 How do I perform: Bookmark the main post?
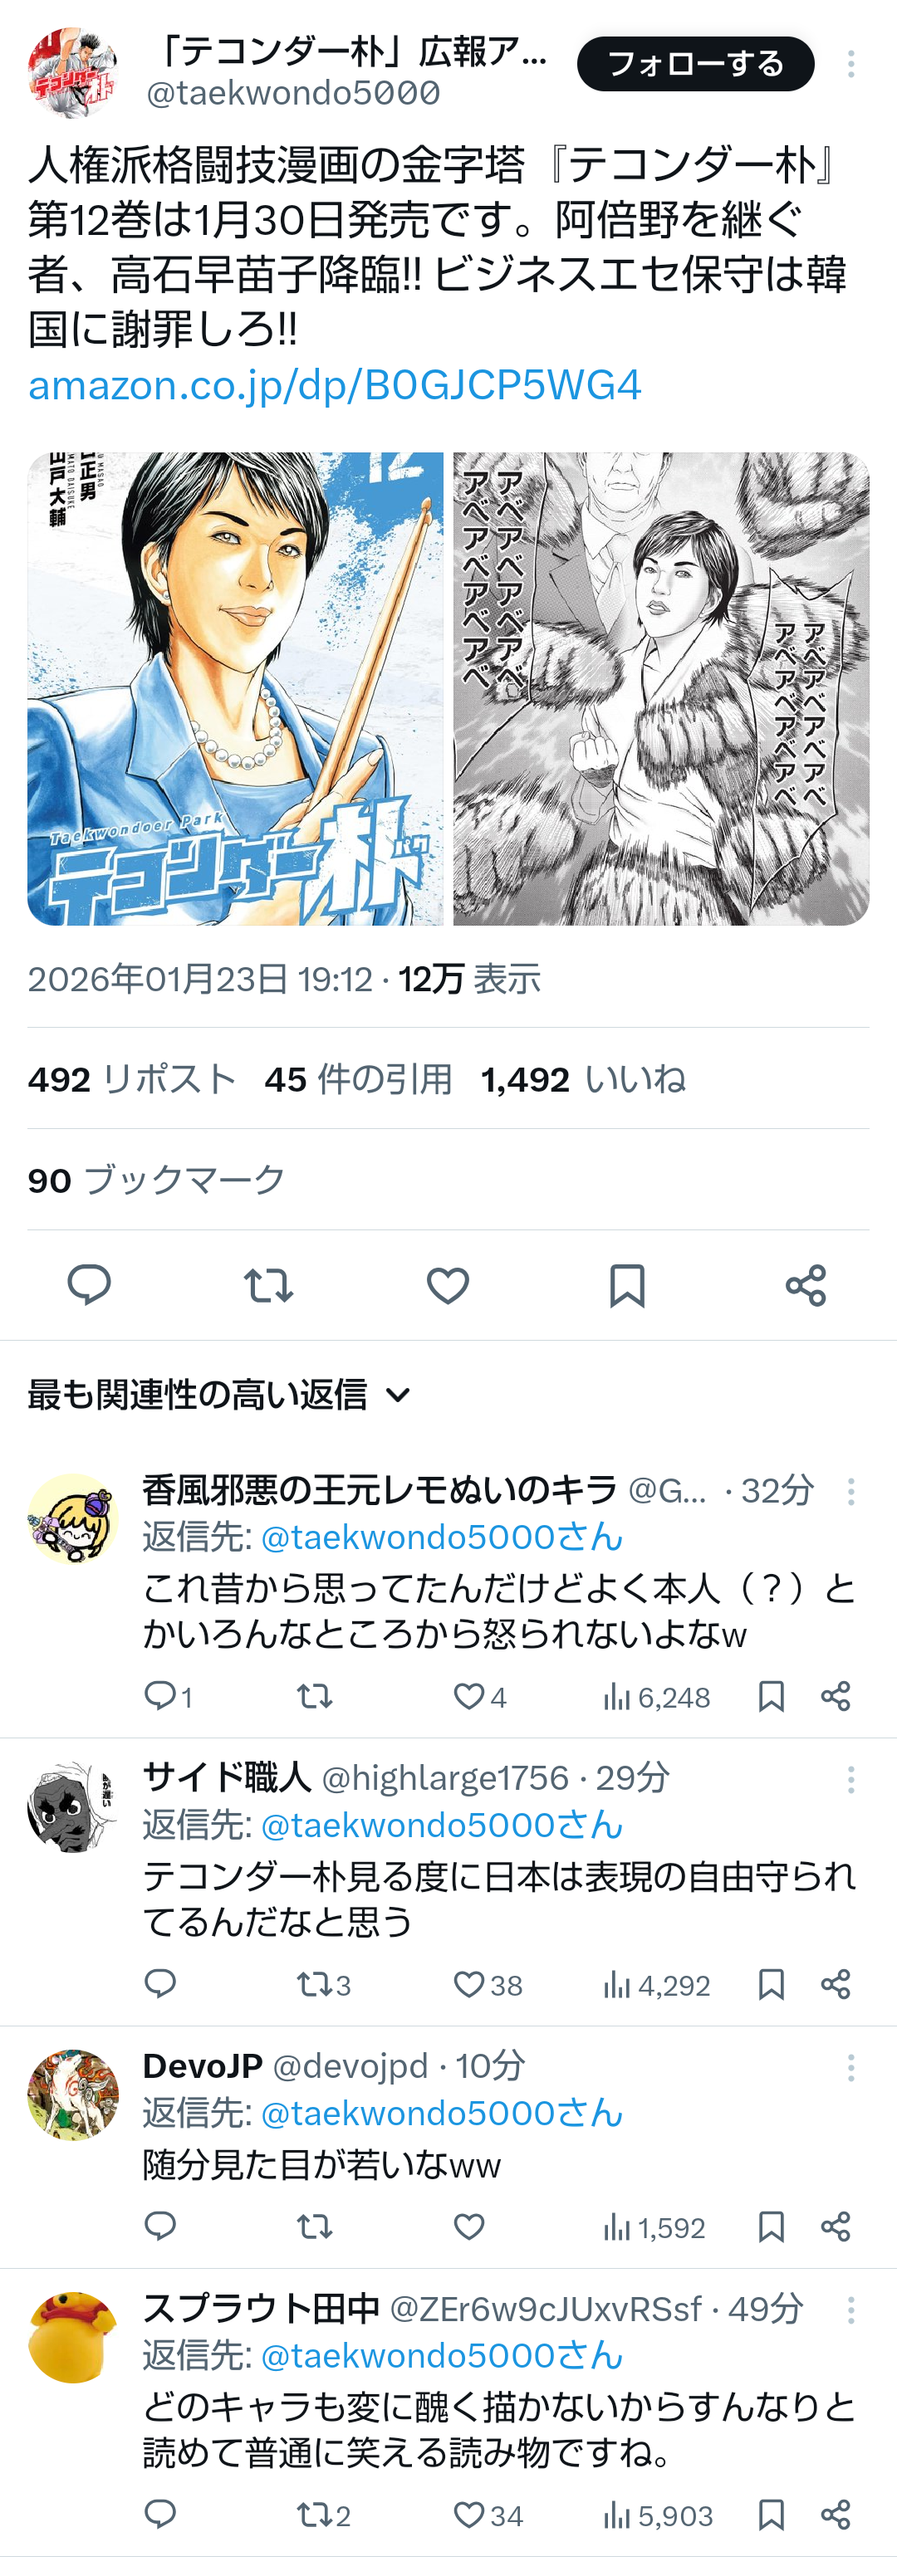click(x=627, y=1285)
